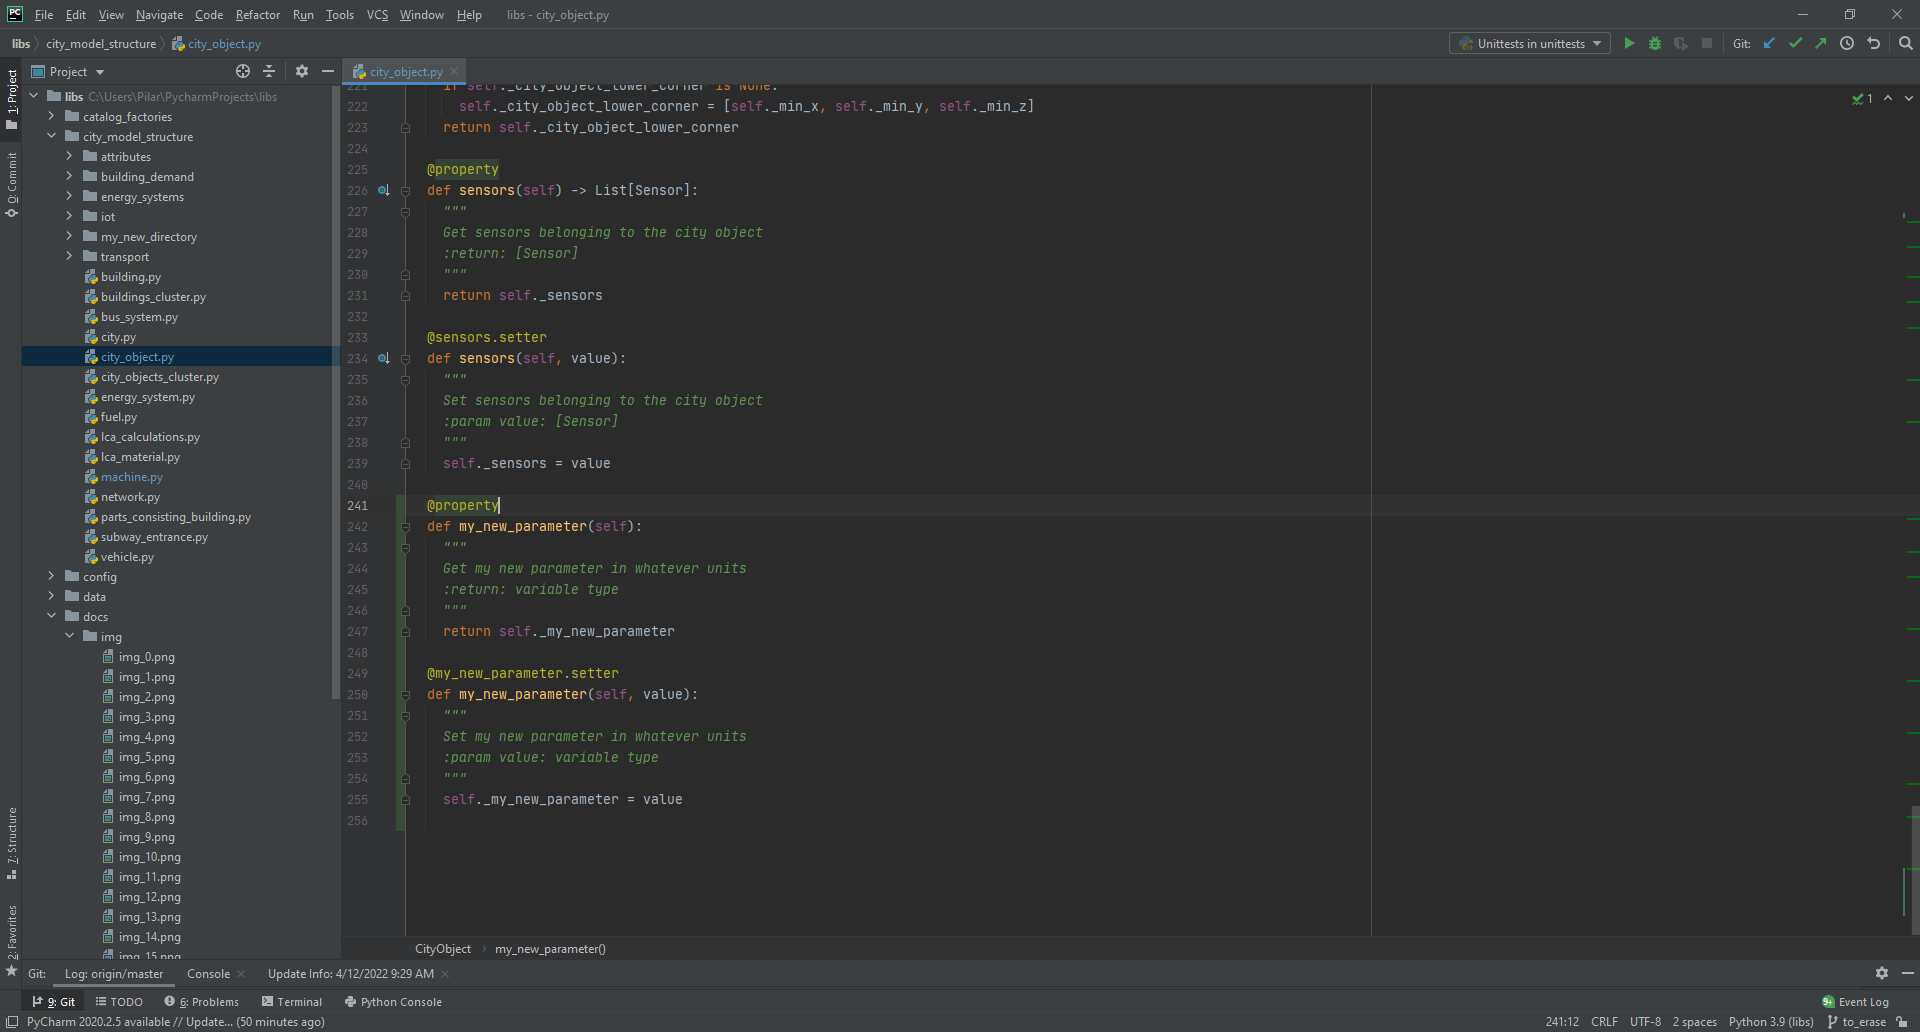Click the Debug bug icon
Image resolution: width=1920 pixels, height=1032 pixels.
(1655, 43)
